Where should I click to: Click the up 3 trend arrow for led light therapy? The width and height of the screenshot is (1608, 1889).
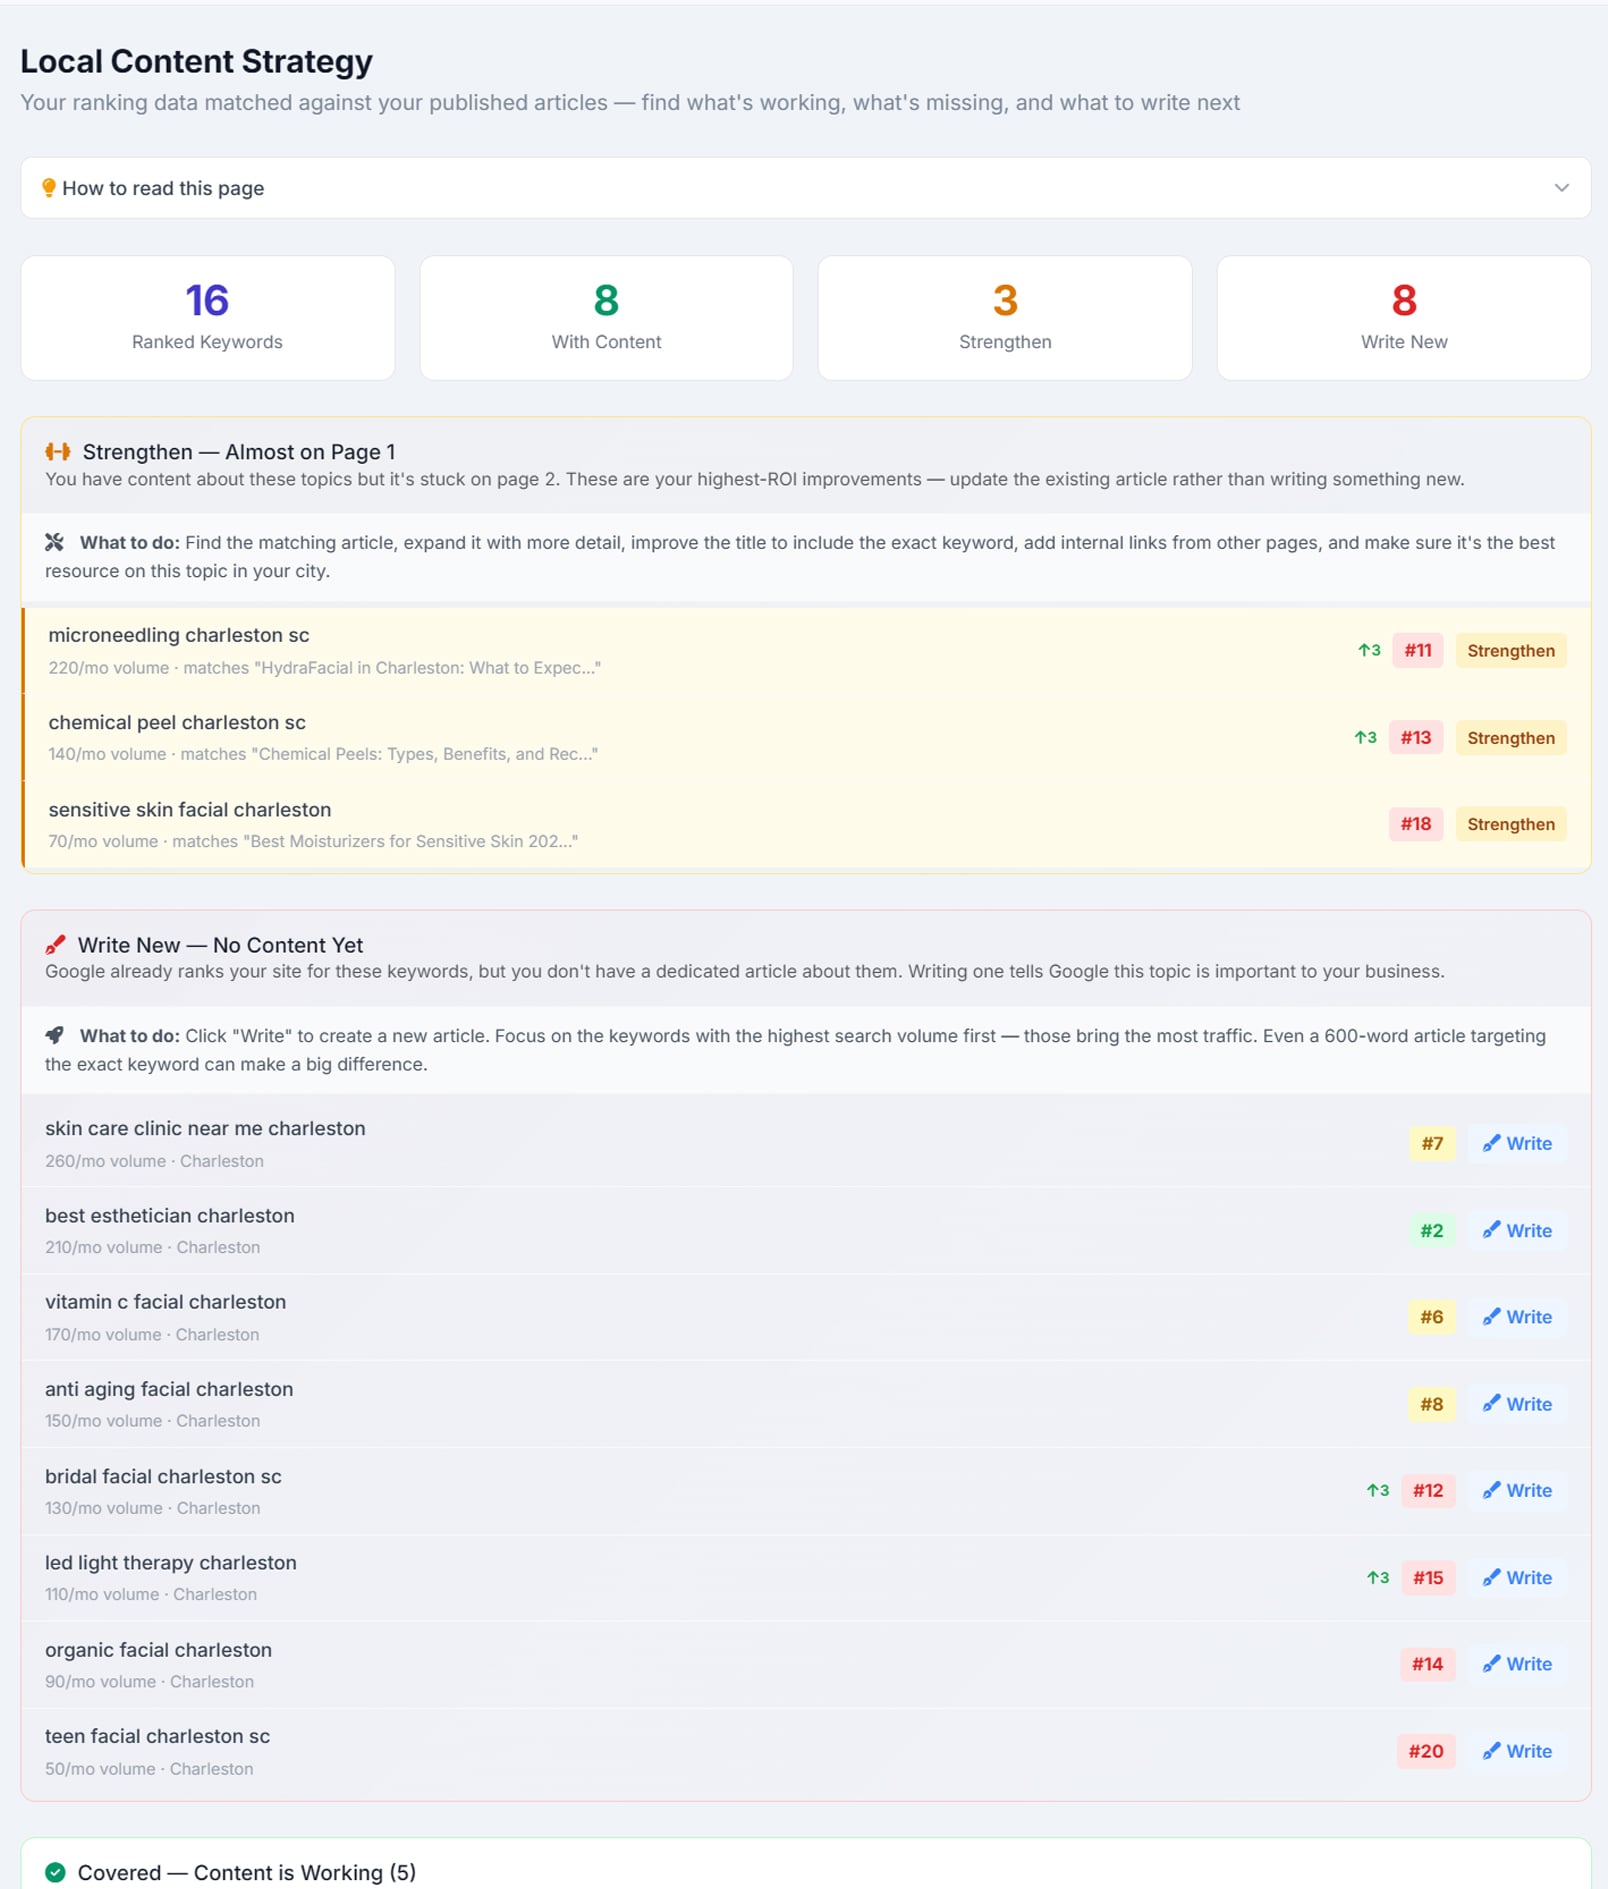[x=1377, y=1577]
